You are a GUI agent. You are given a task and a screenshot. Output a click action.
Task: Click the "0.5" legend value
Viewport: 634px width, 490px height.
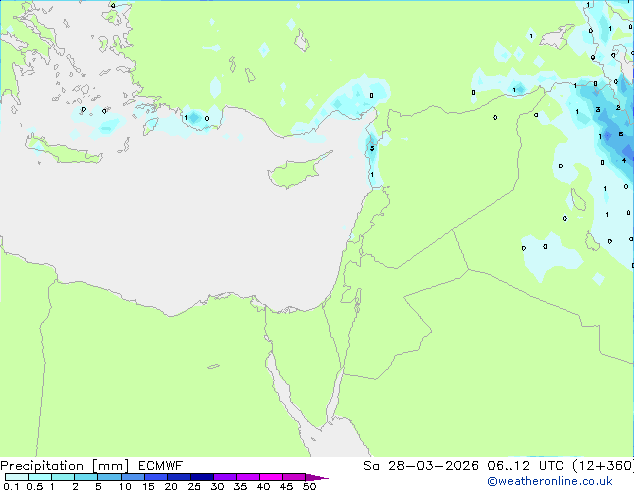click(x=34, y=486)
